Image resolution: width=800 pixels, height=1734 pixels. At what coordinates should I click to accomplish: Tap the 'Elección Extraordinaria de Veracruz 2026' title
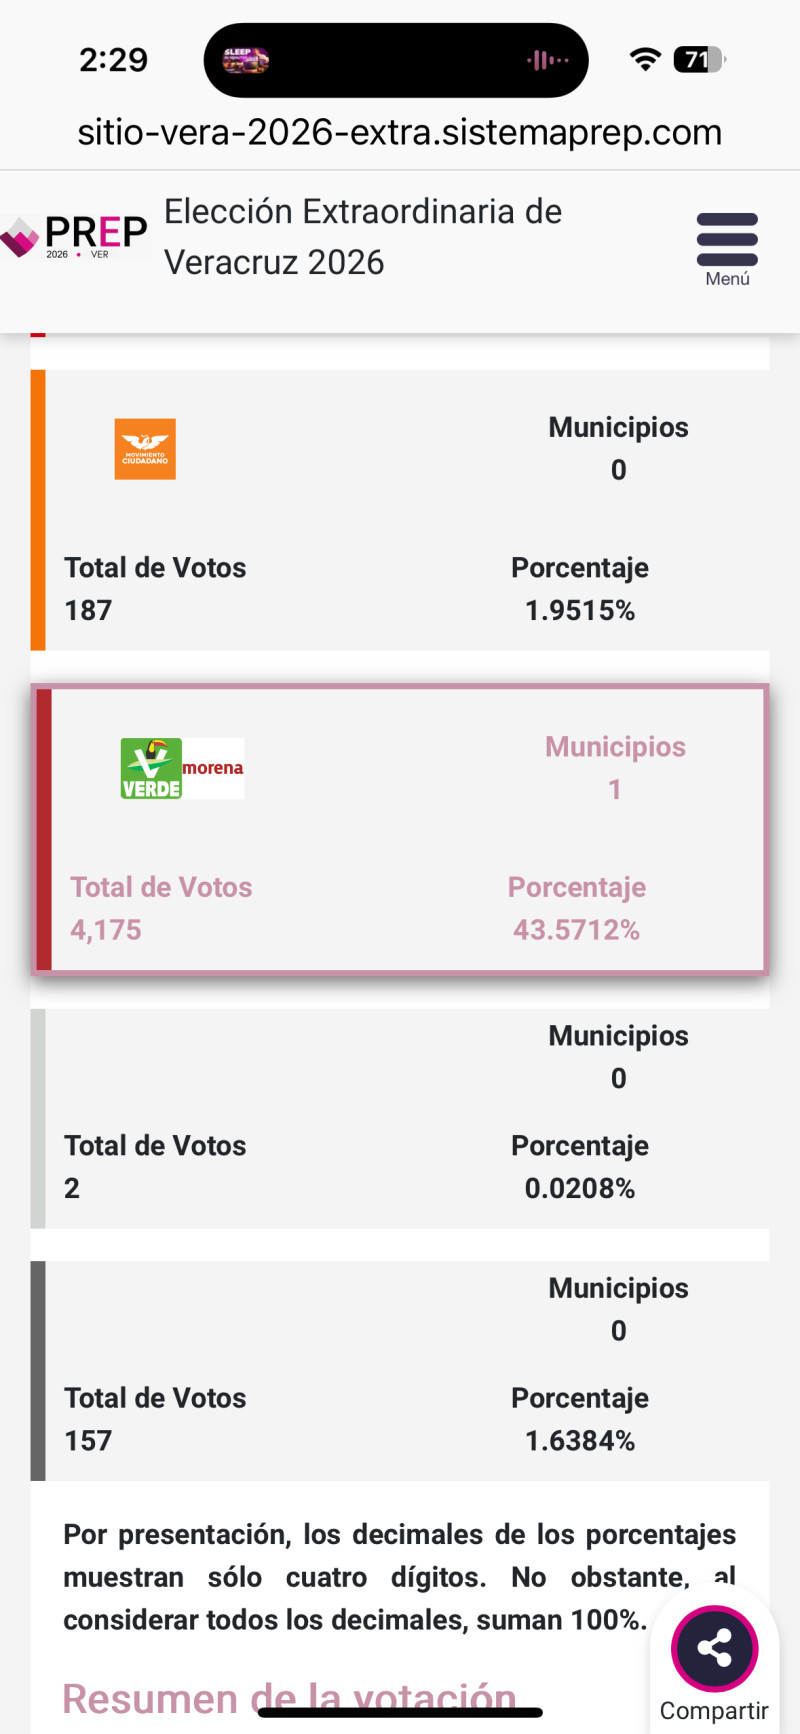pos(363,237)
